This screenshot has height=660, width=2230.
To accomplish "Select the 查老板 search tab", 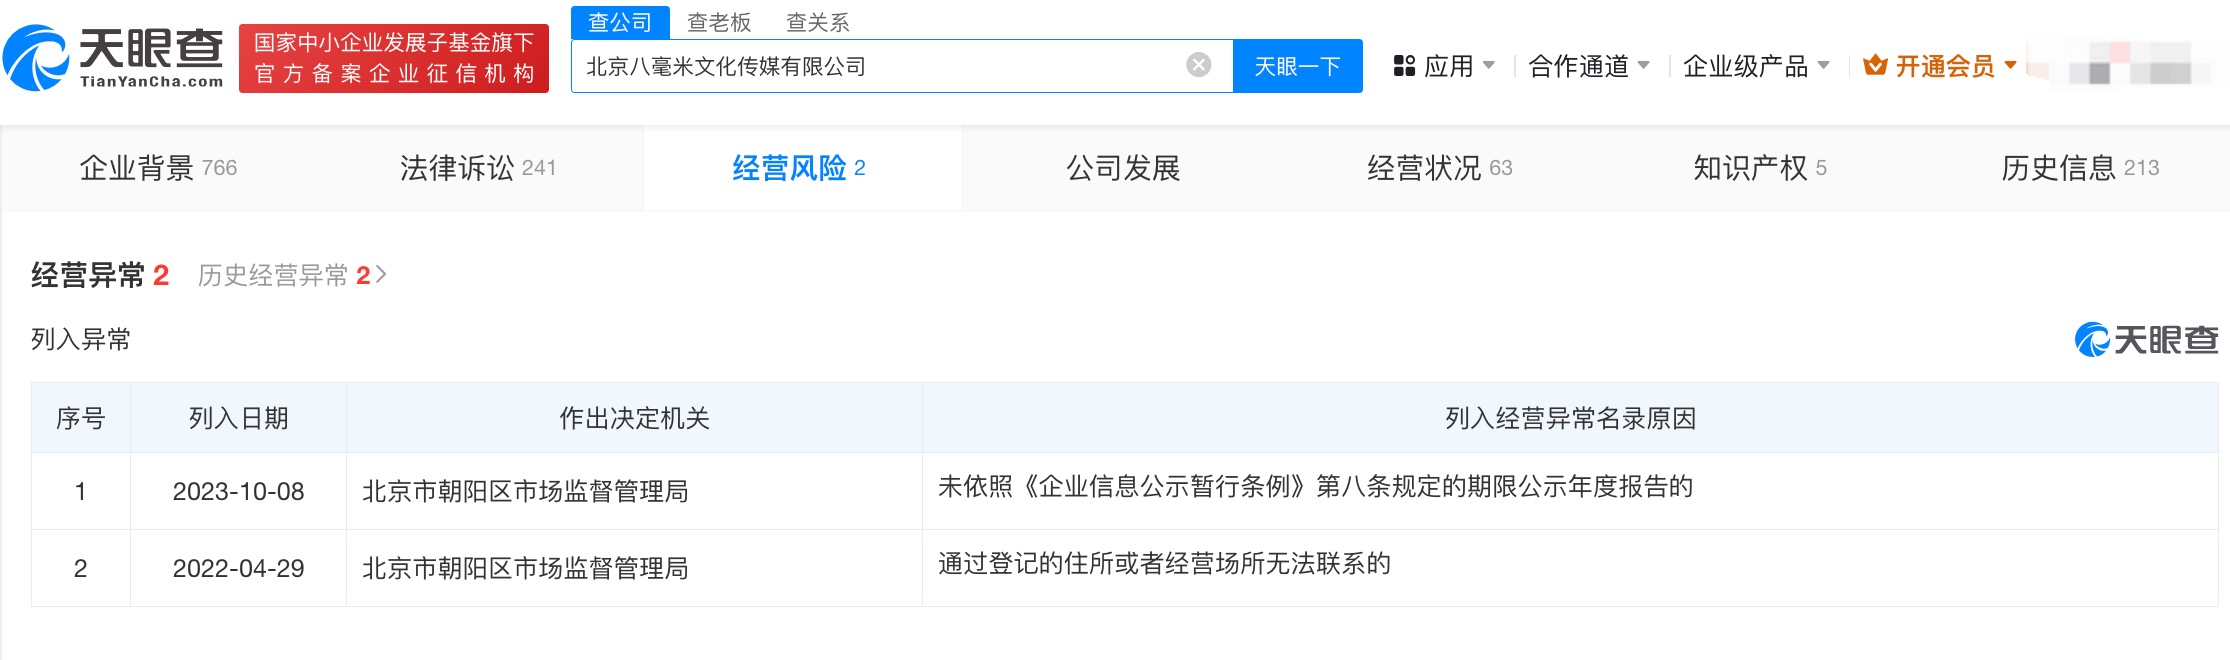I will 719,22.
